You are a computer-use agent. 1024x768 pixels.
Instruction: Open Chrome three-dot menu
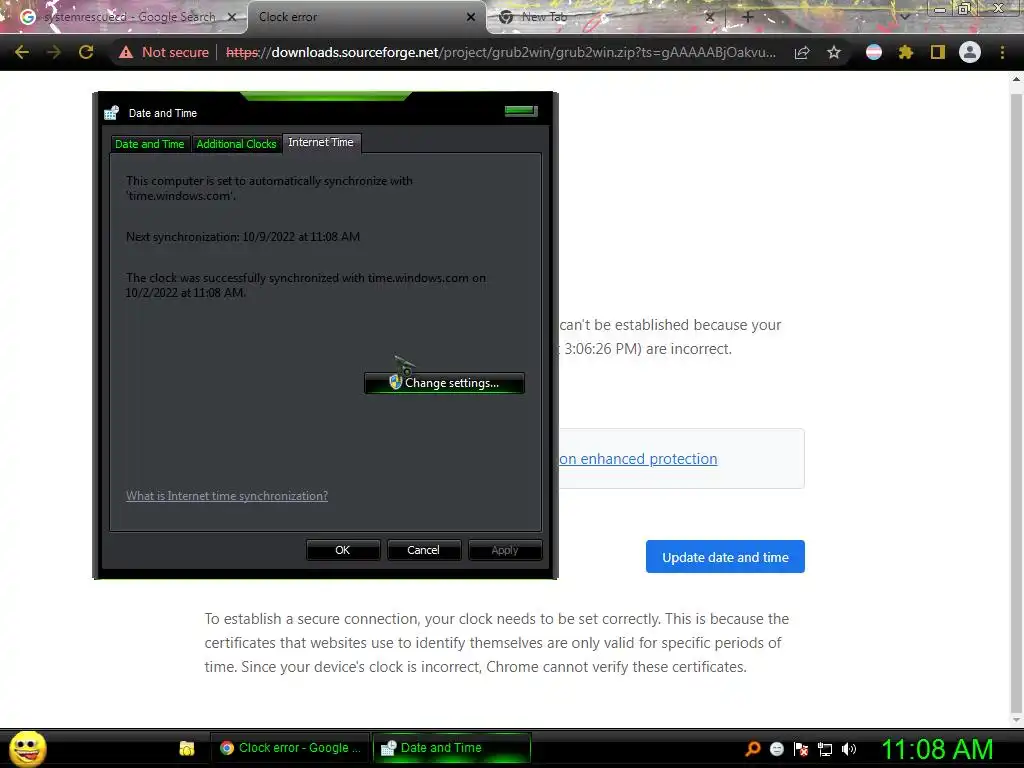point(1002,52)
